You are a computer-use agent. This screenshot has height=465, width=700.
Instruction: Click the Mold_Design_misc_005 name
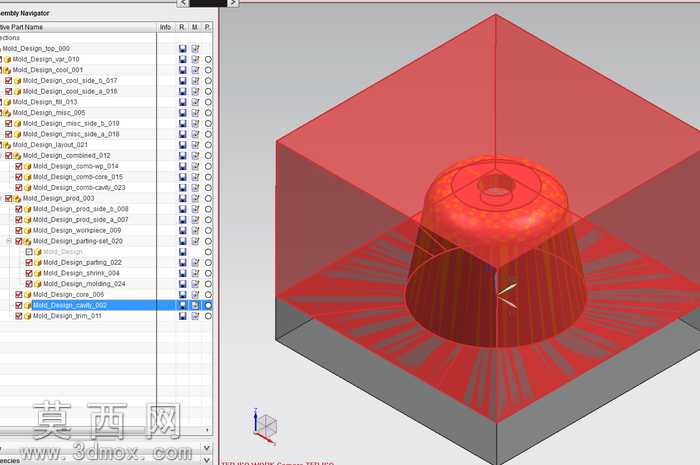tap(49, 113)
